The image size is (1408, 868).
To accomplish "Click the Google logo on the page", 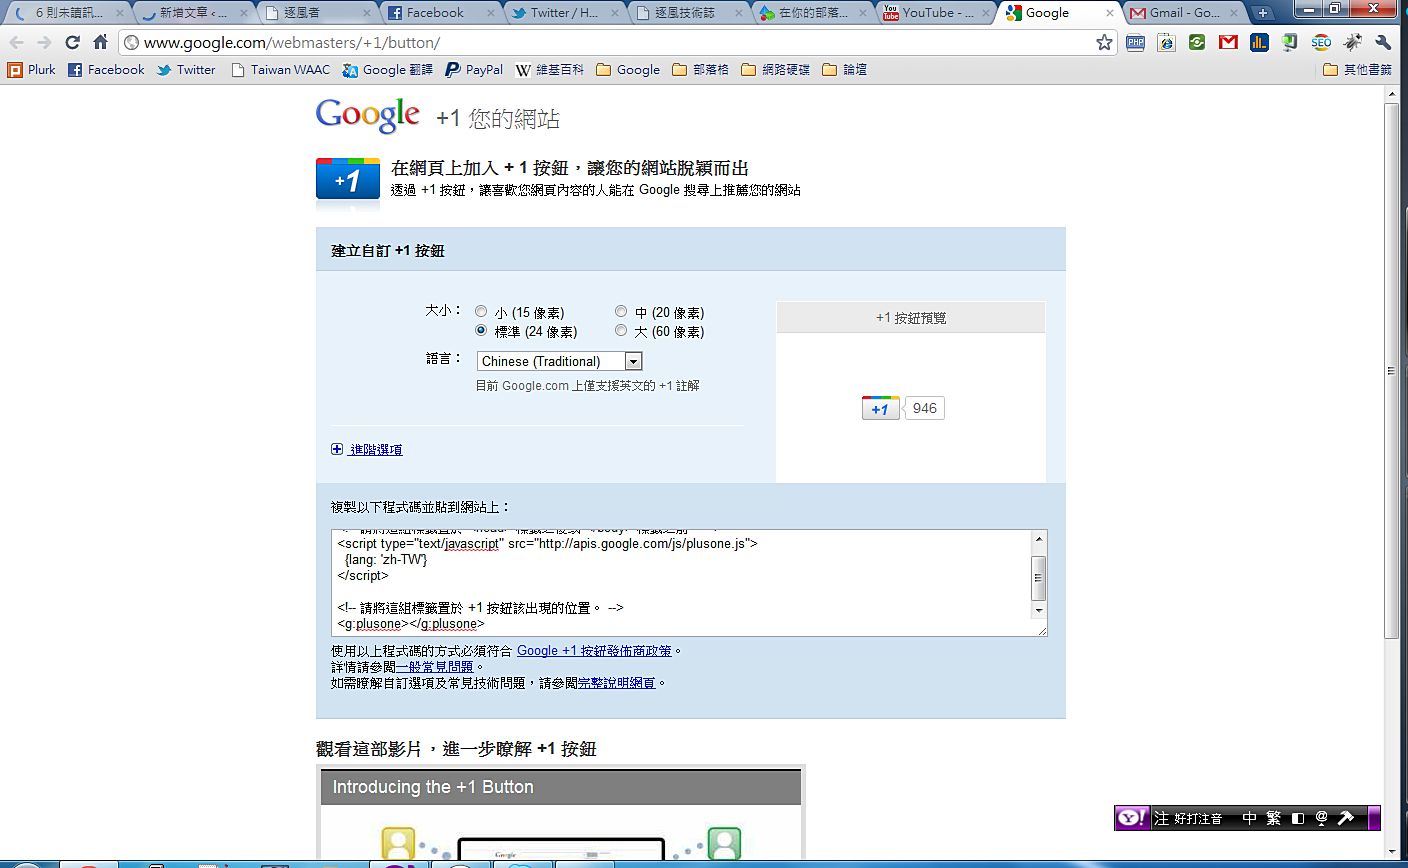I will coord(368,116).
